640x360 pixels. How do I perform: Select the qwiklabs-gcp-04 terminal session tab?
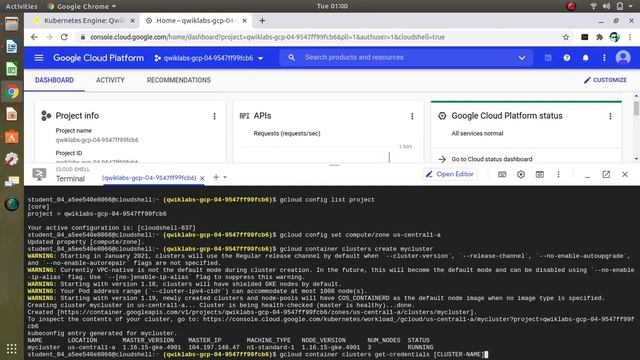pyautogui.click(x=149, y=178)
